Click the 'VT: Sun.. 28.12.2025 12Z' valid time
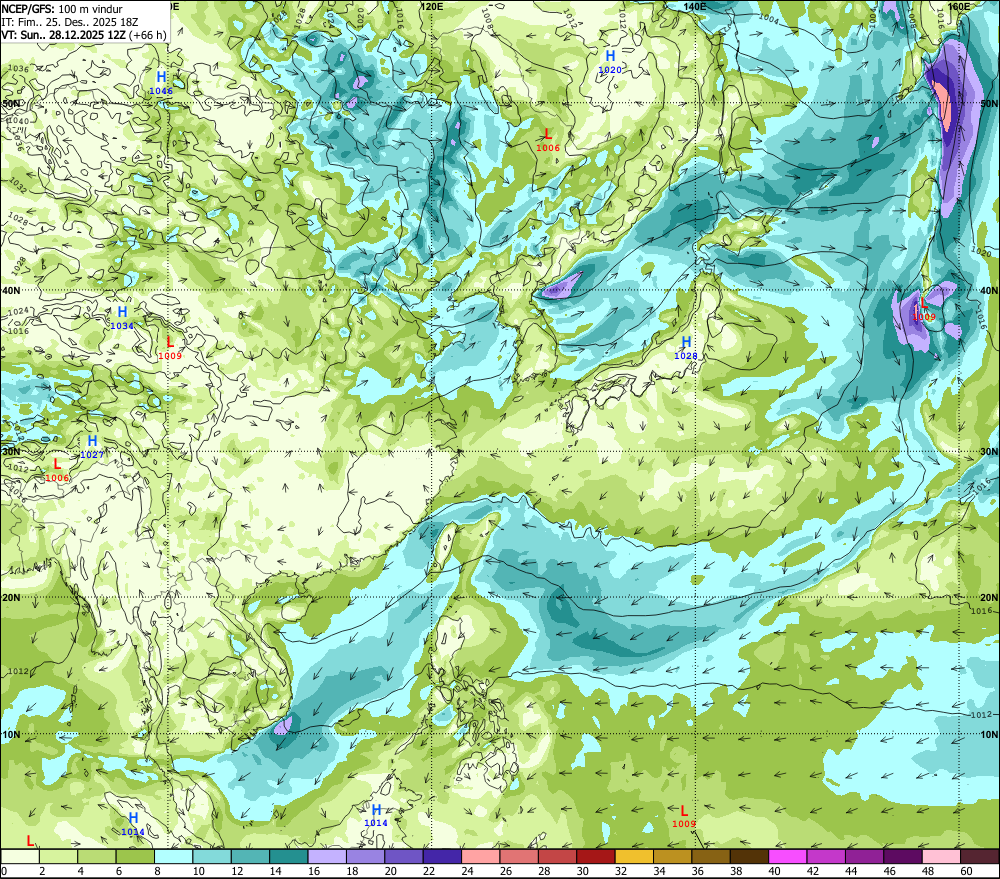This screenshot has height=879, width=1000. (64, 35)
